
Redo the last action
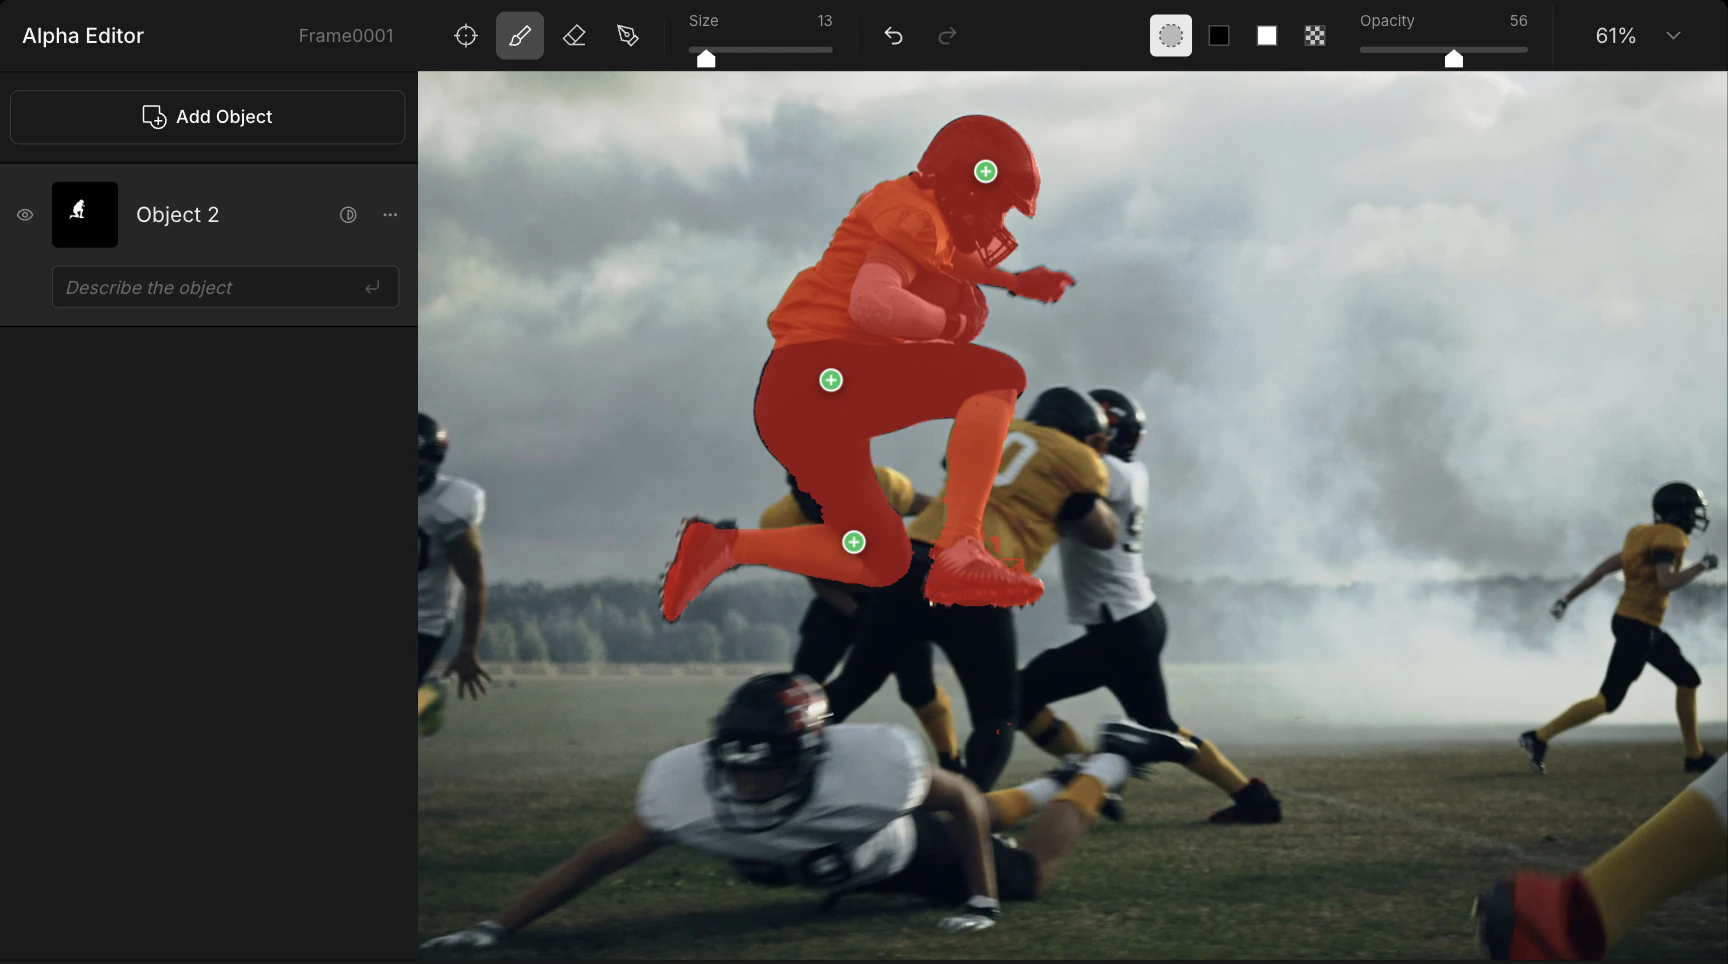point(947,36)
